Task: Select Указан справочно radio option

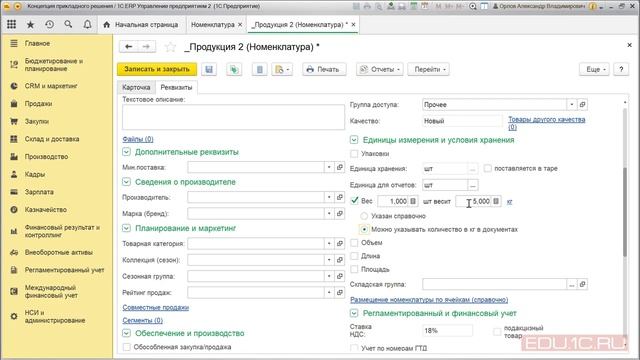Action: [x=364, y=216]
